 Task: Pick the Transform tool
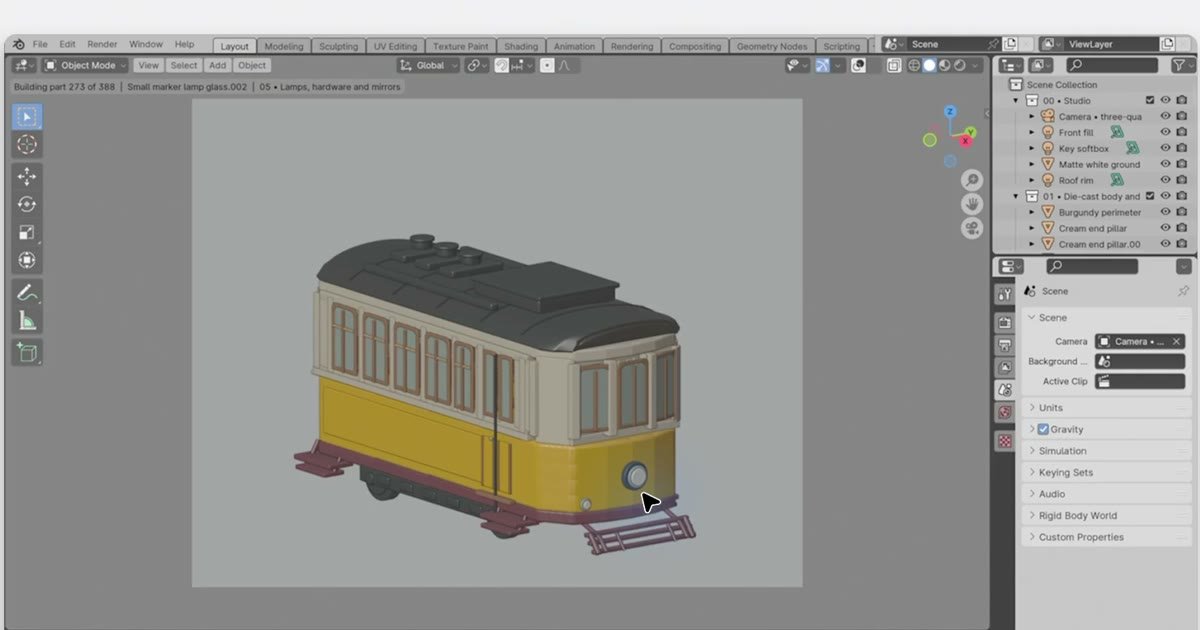pos(27,261)
